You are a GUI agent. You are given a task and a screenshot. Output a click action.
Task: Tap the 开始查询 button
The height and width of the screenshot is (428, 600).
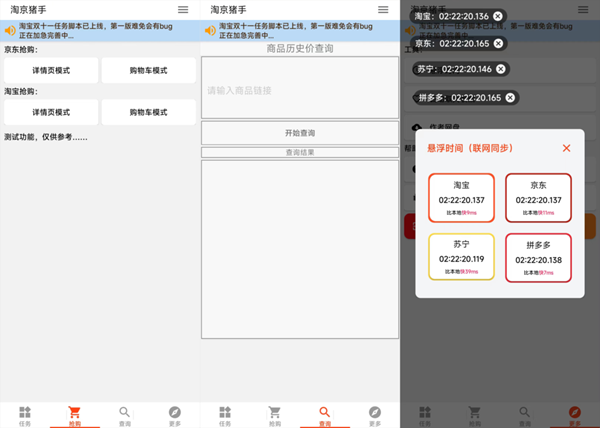coord(300,133)
